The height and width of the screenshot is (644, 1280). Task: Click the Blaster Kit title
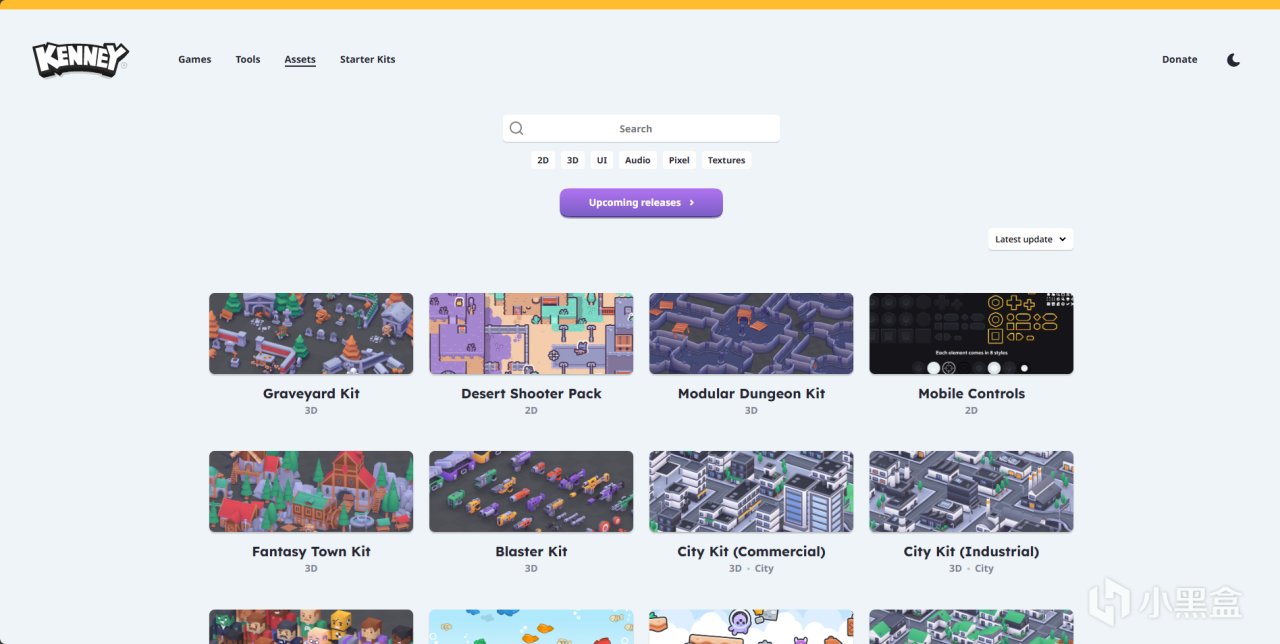(531, 552)
